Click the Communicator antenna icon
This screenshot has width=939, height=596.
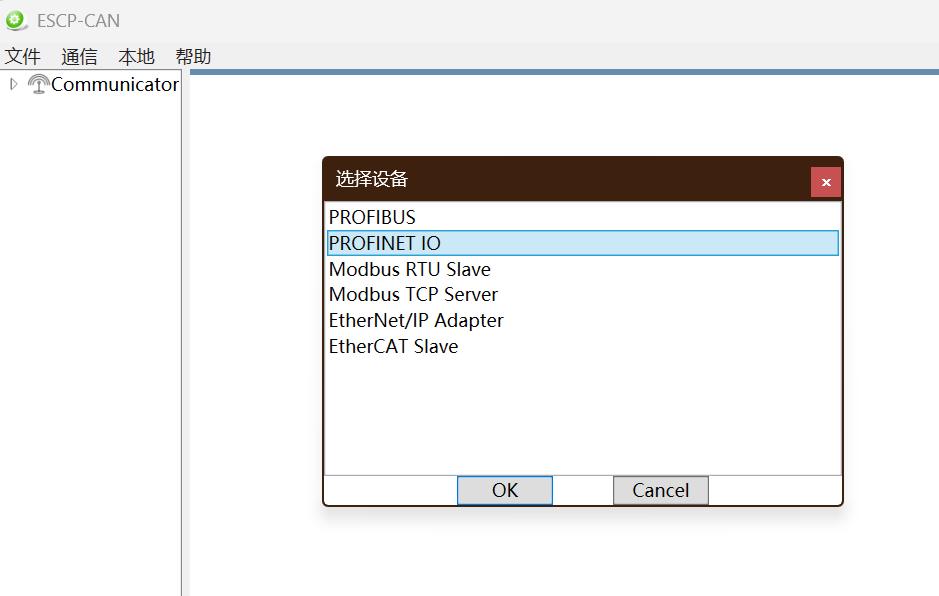pos(38,84)
